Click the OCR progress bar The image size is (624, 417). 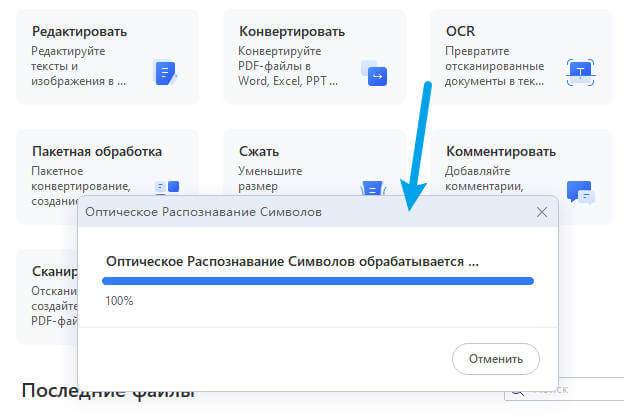(x=318, y=281)
